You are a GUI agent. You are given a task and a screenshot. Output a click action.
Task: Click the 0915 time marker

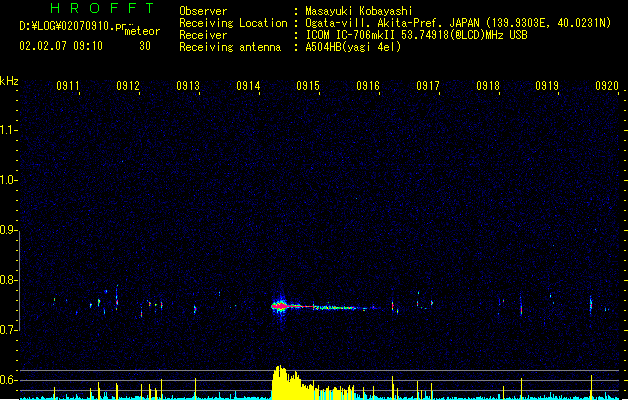[x=308, y=86]
